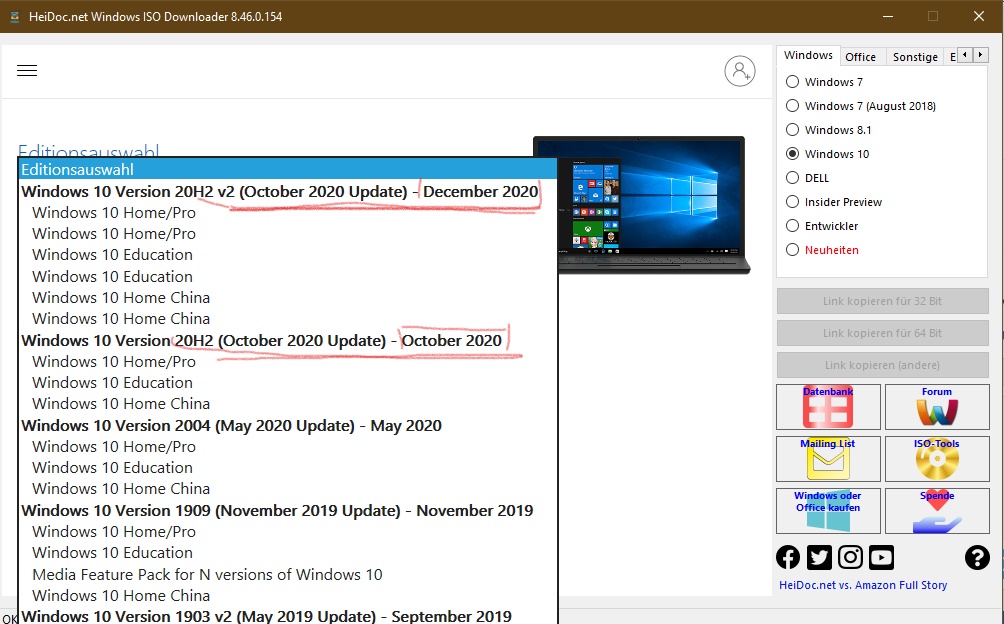Switch to the Sonstige tab

click(x=915, y=57)
